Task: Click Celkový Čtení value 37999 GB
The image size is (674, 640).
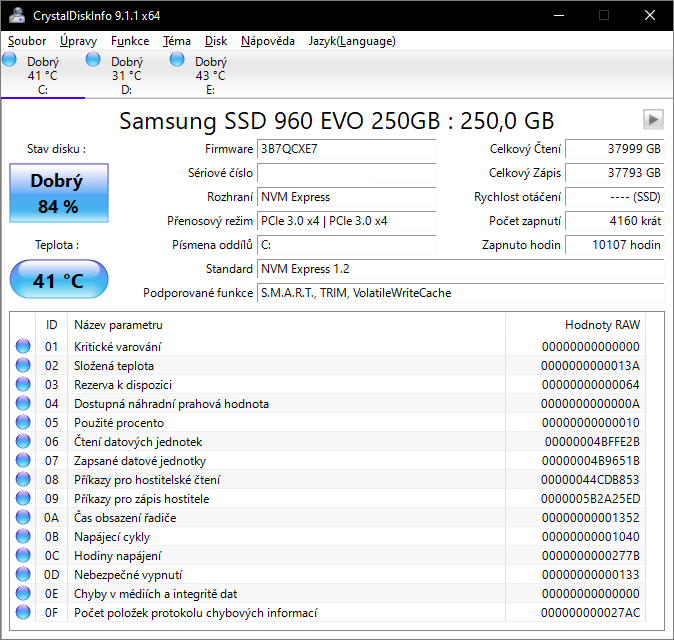Action: coord(615,149)
